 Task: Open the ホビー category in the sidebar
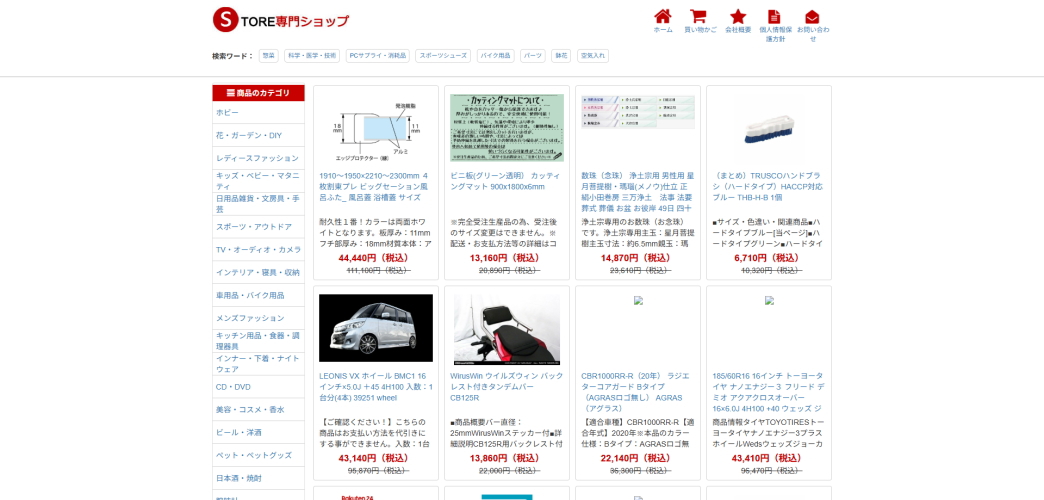228,113
